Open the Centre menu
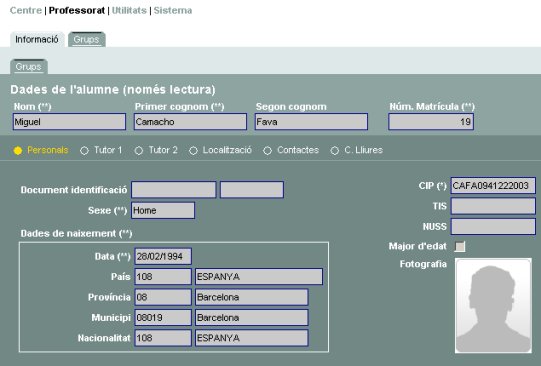Viewport: 541px width, 366px height. [26, 10]
